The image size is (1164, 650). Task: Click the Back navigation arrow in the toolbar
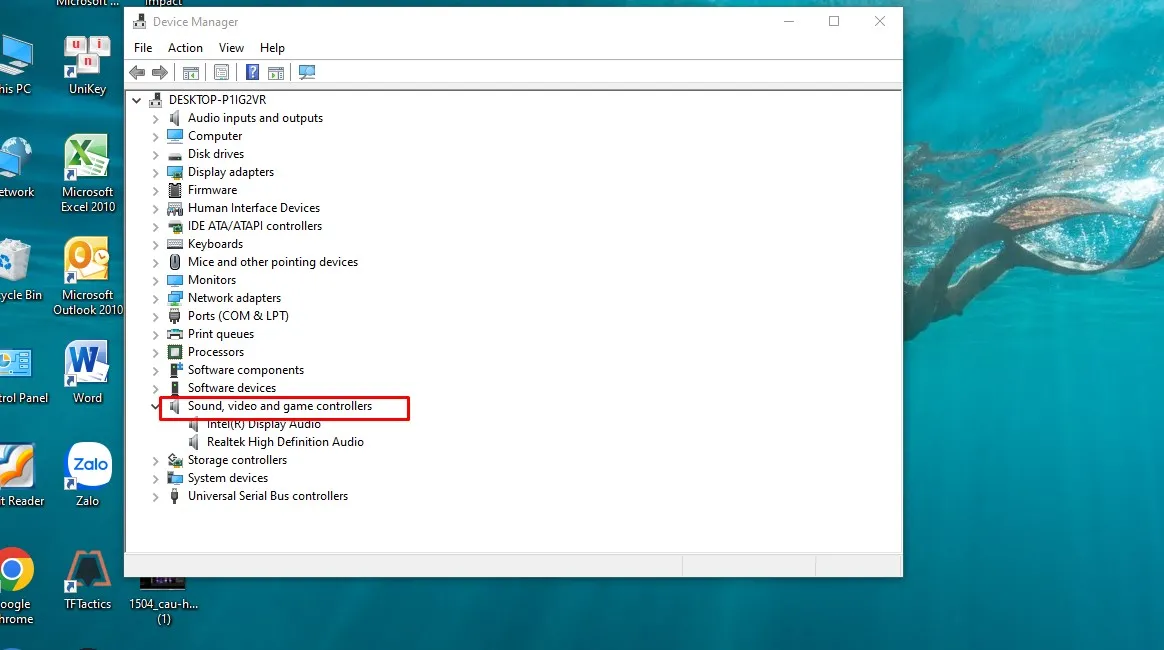tap(137, 71)
